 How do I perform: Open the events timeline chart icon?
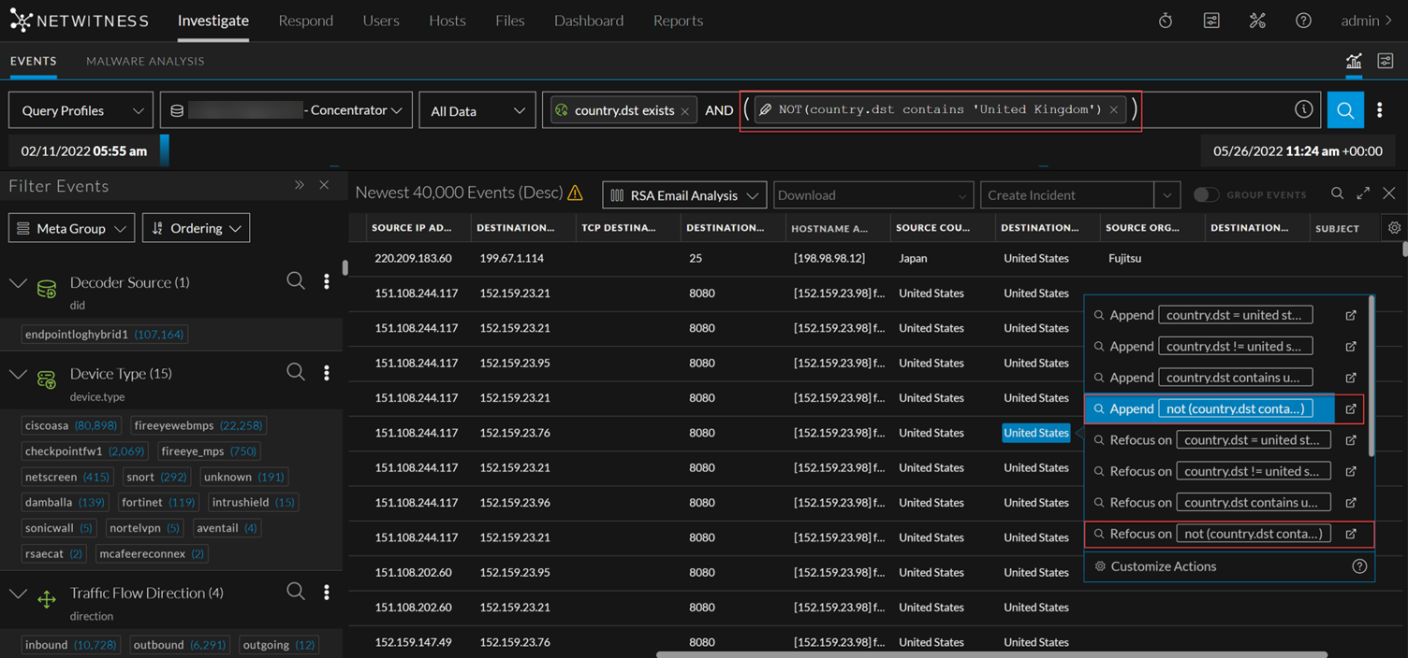coord(1353,61)
